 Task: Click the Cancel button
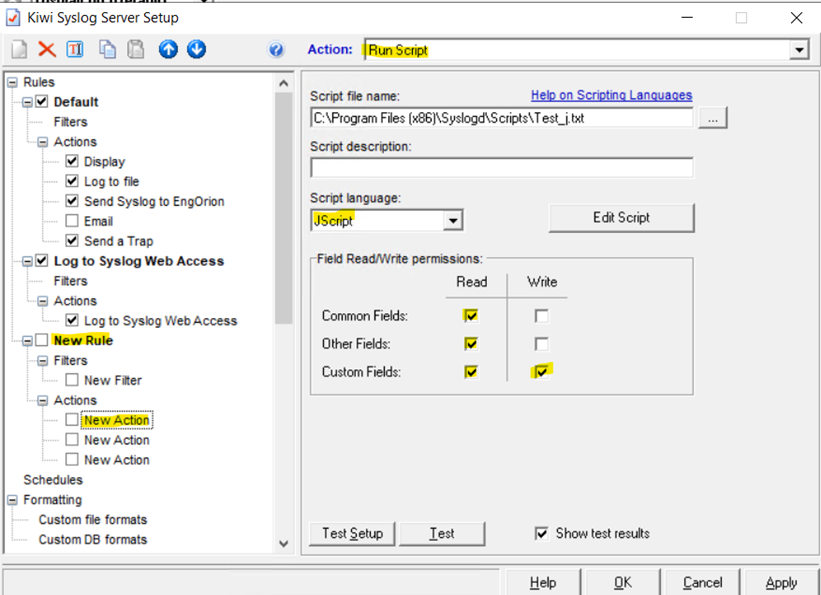[702, 582]
